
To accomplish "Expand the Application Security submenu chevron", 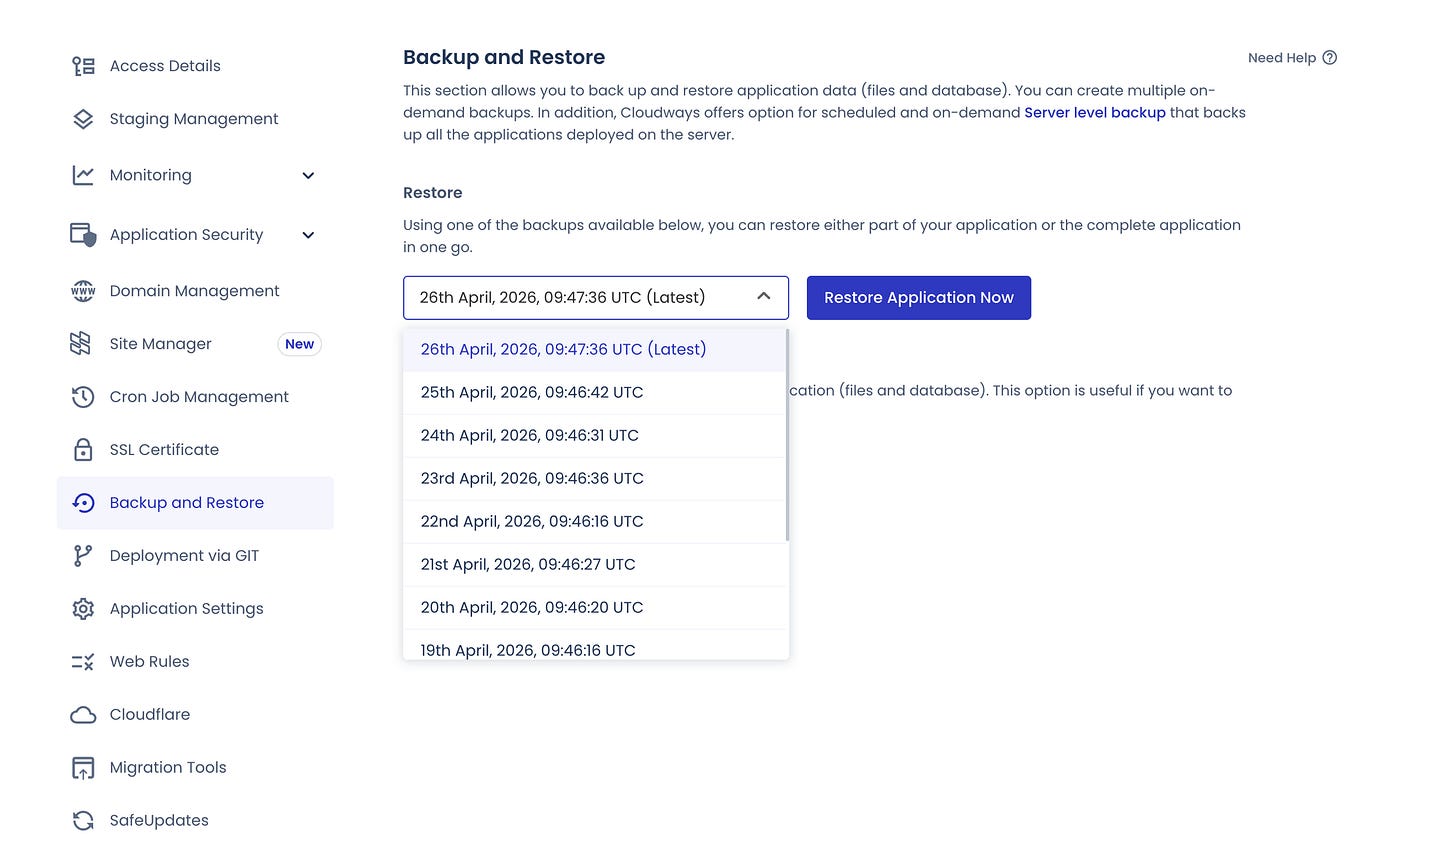I will pyautogui.click(x=308, y=235).
